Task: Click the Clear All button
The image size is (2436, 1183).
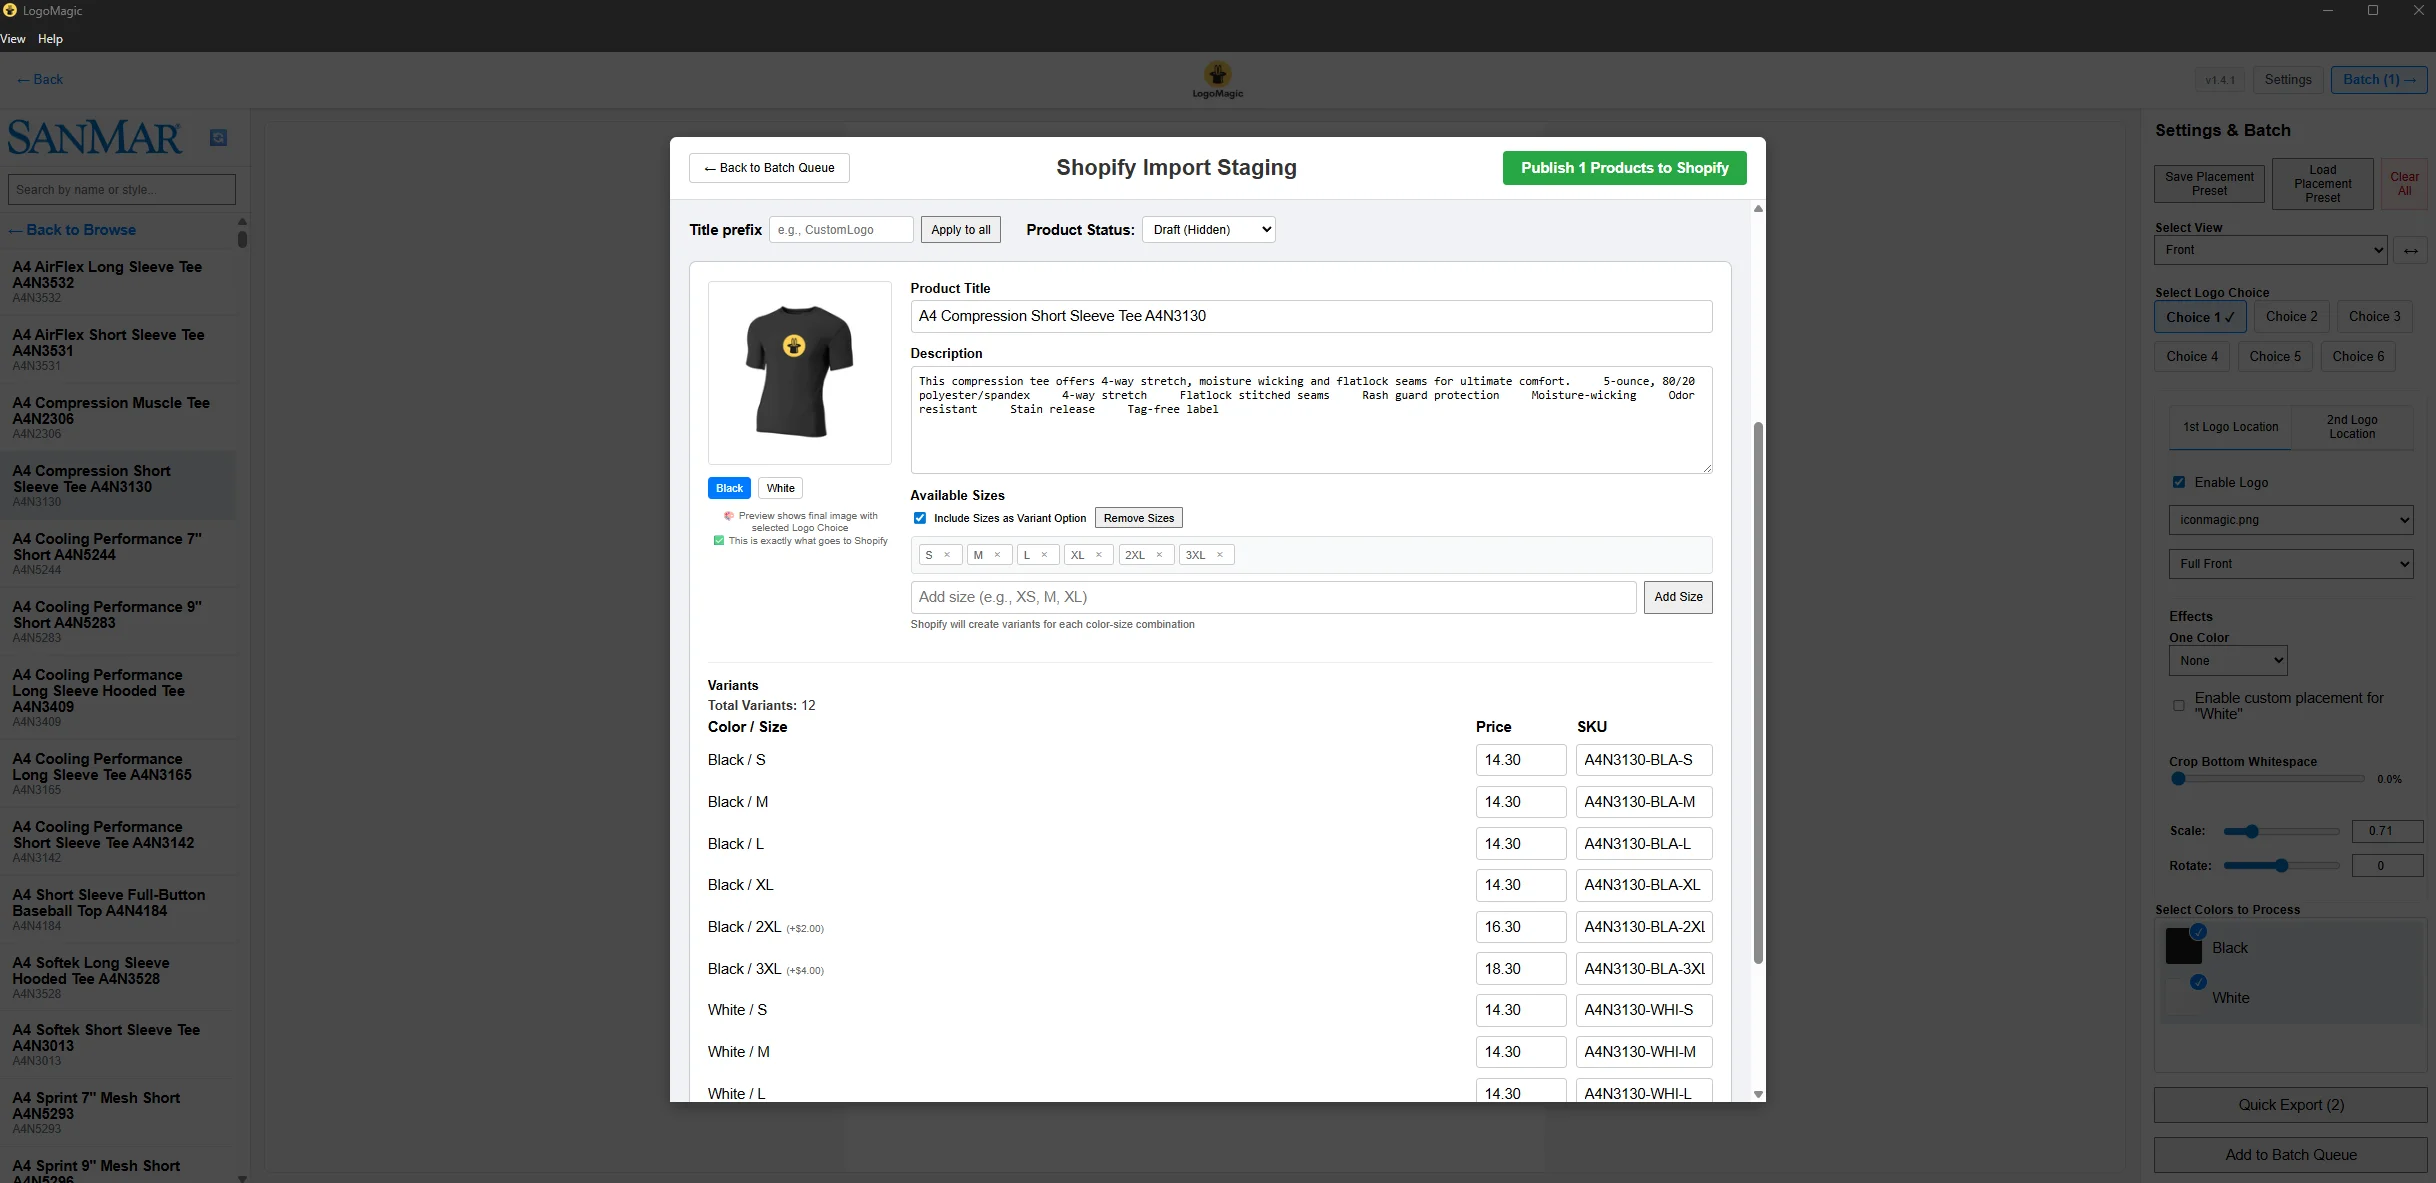Action: [2404, 184]
